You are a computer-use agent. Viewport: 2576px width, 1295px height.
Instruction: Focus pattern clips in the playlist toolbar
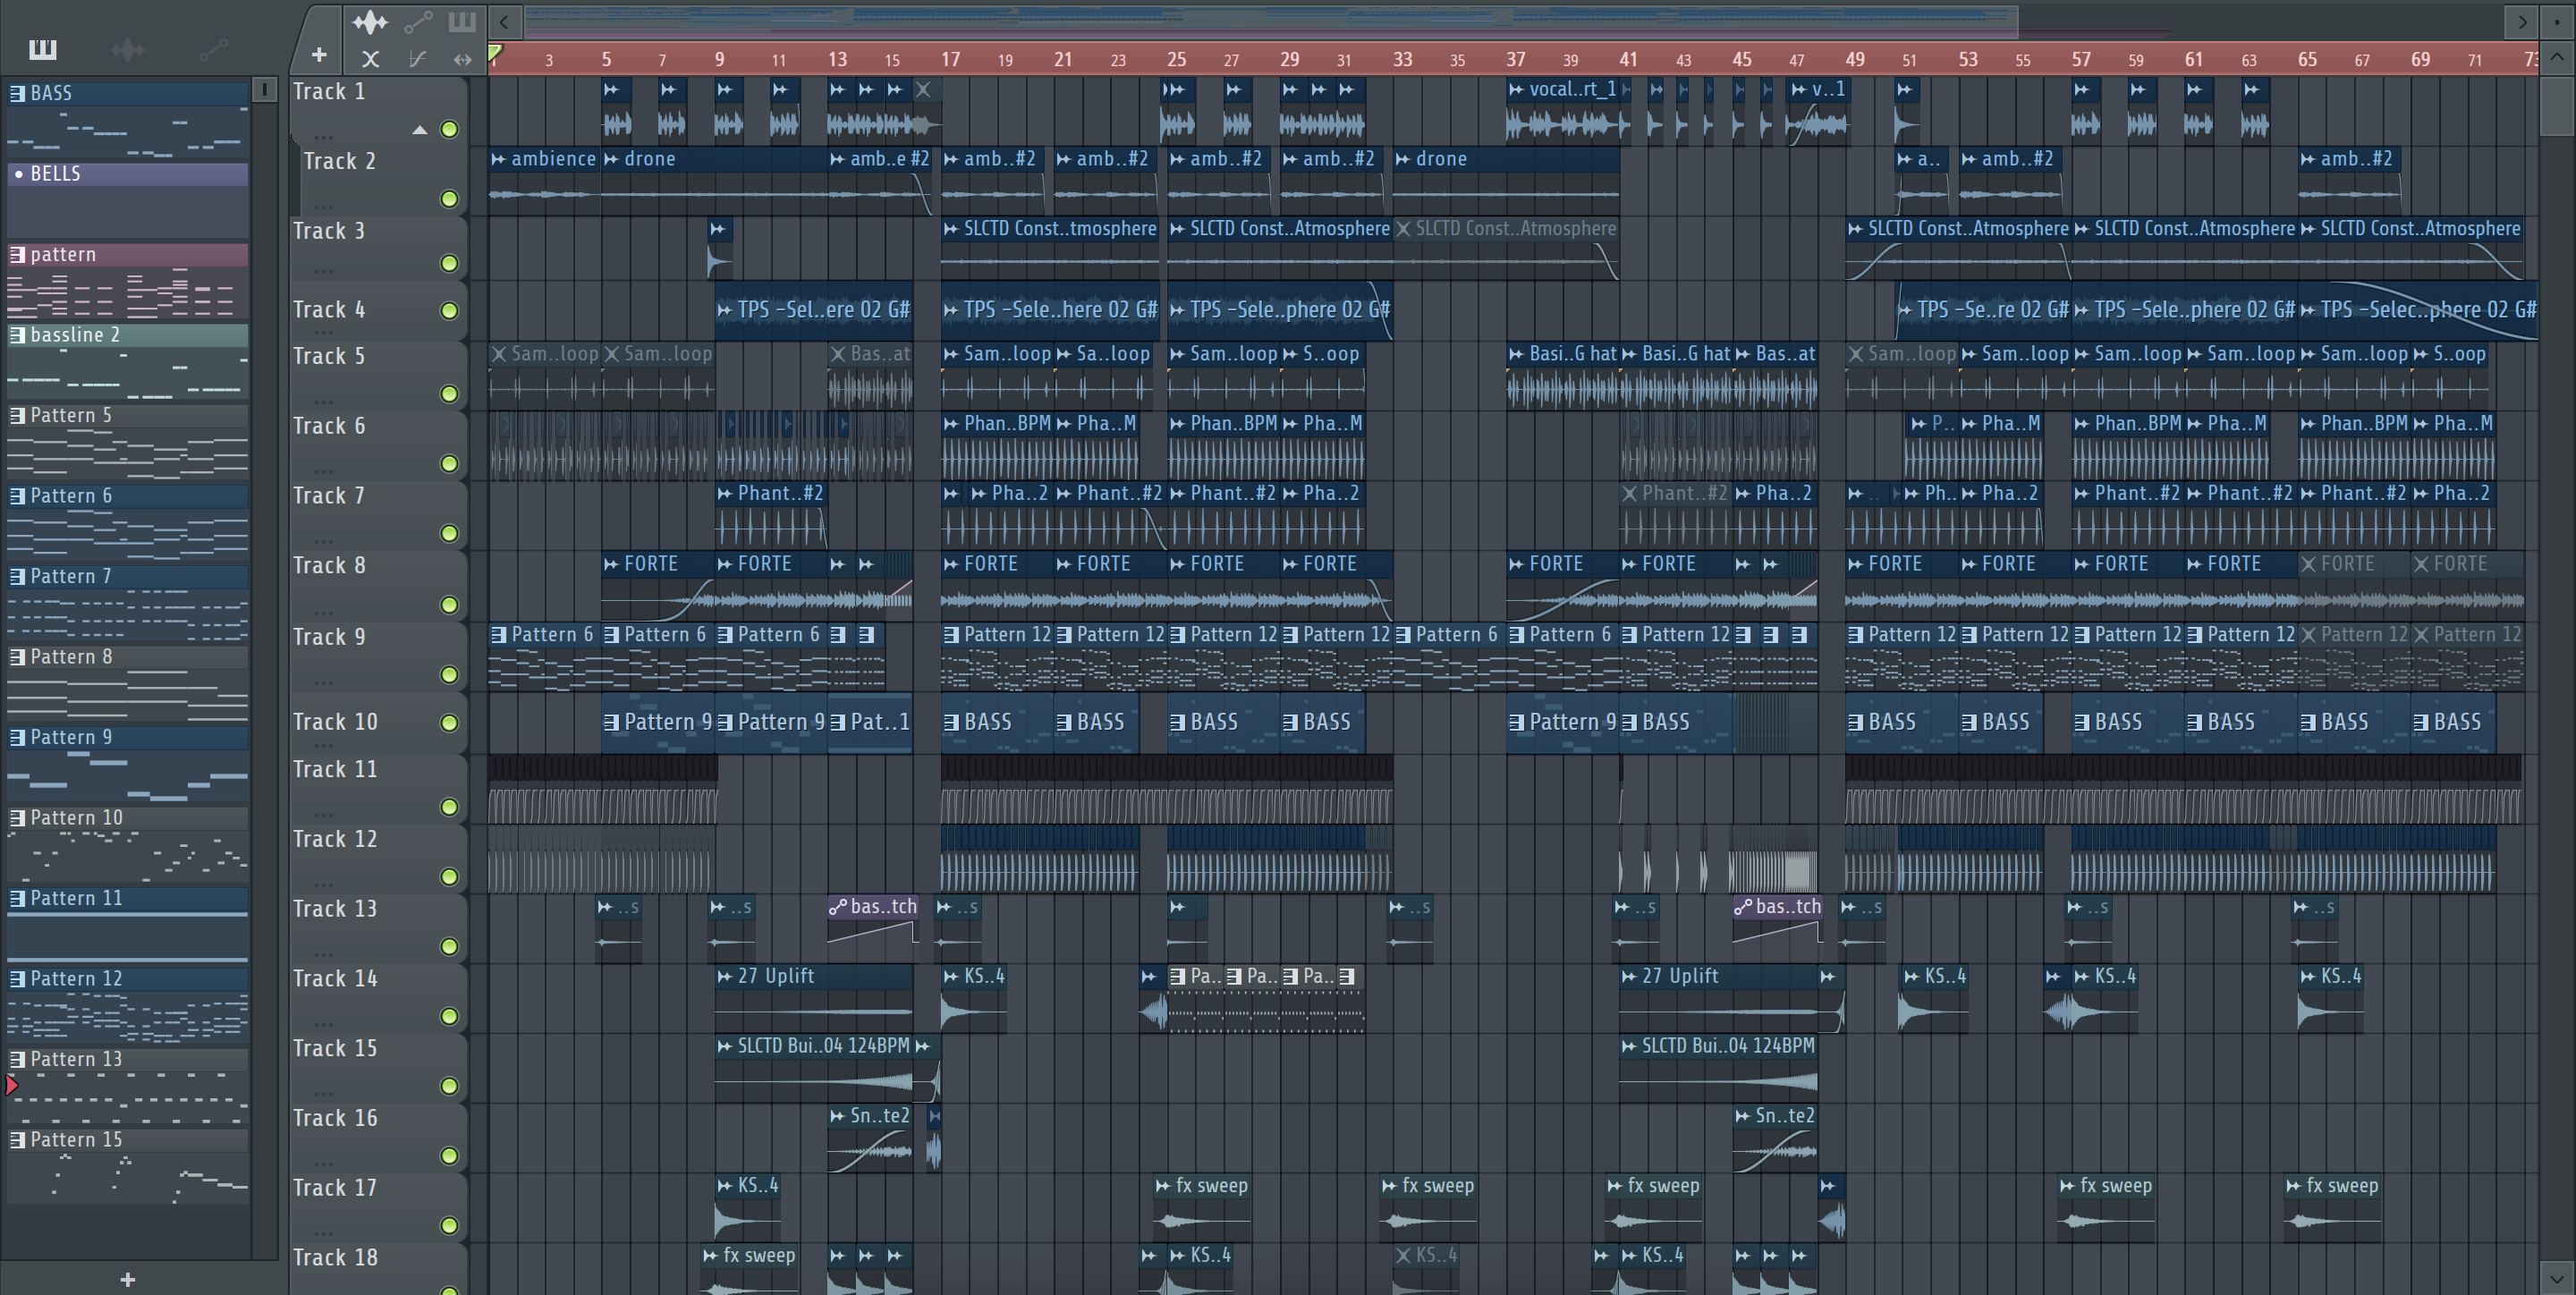pos(462,21)
